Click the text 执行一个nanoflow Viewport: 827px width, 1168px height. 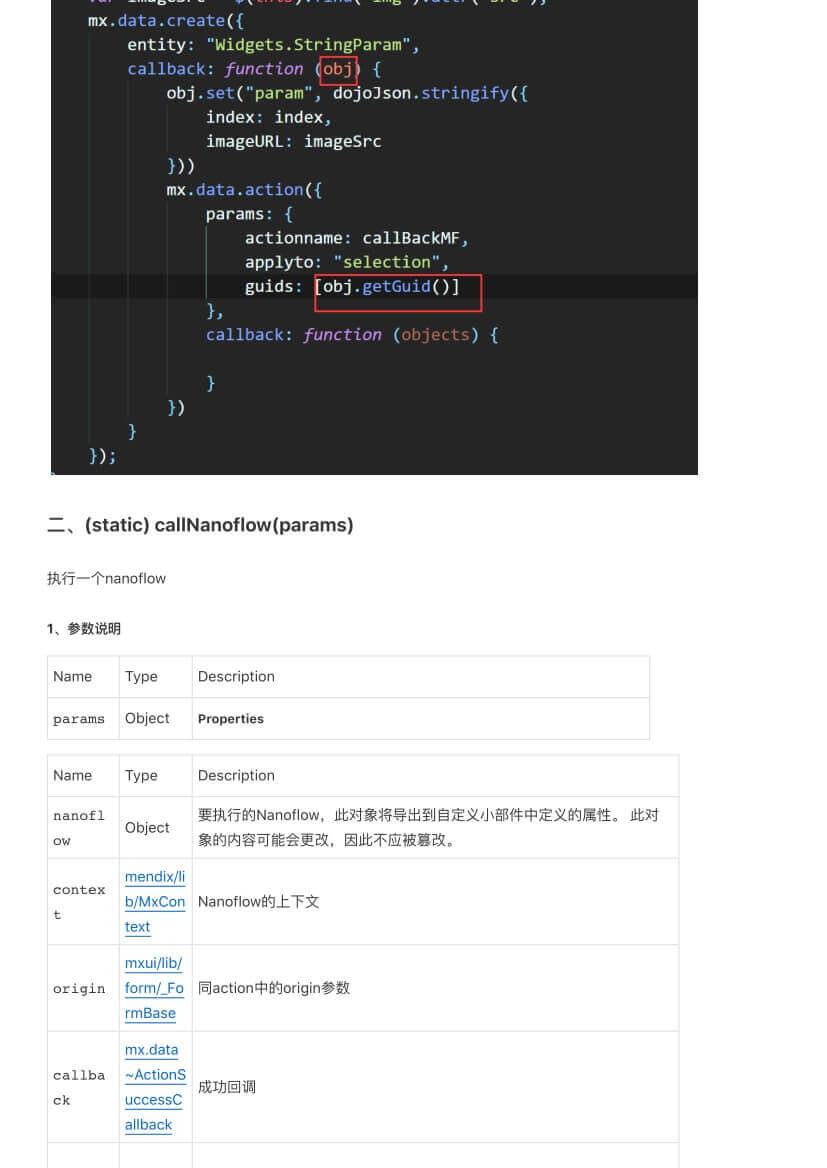pos(107,579)
